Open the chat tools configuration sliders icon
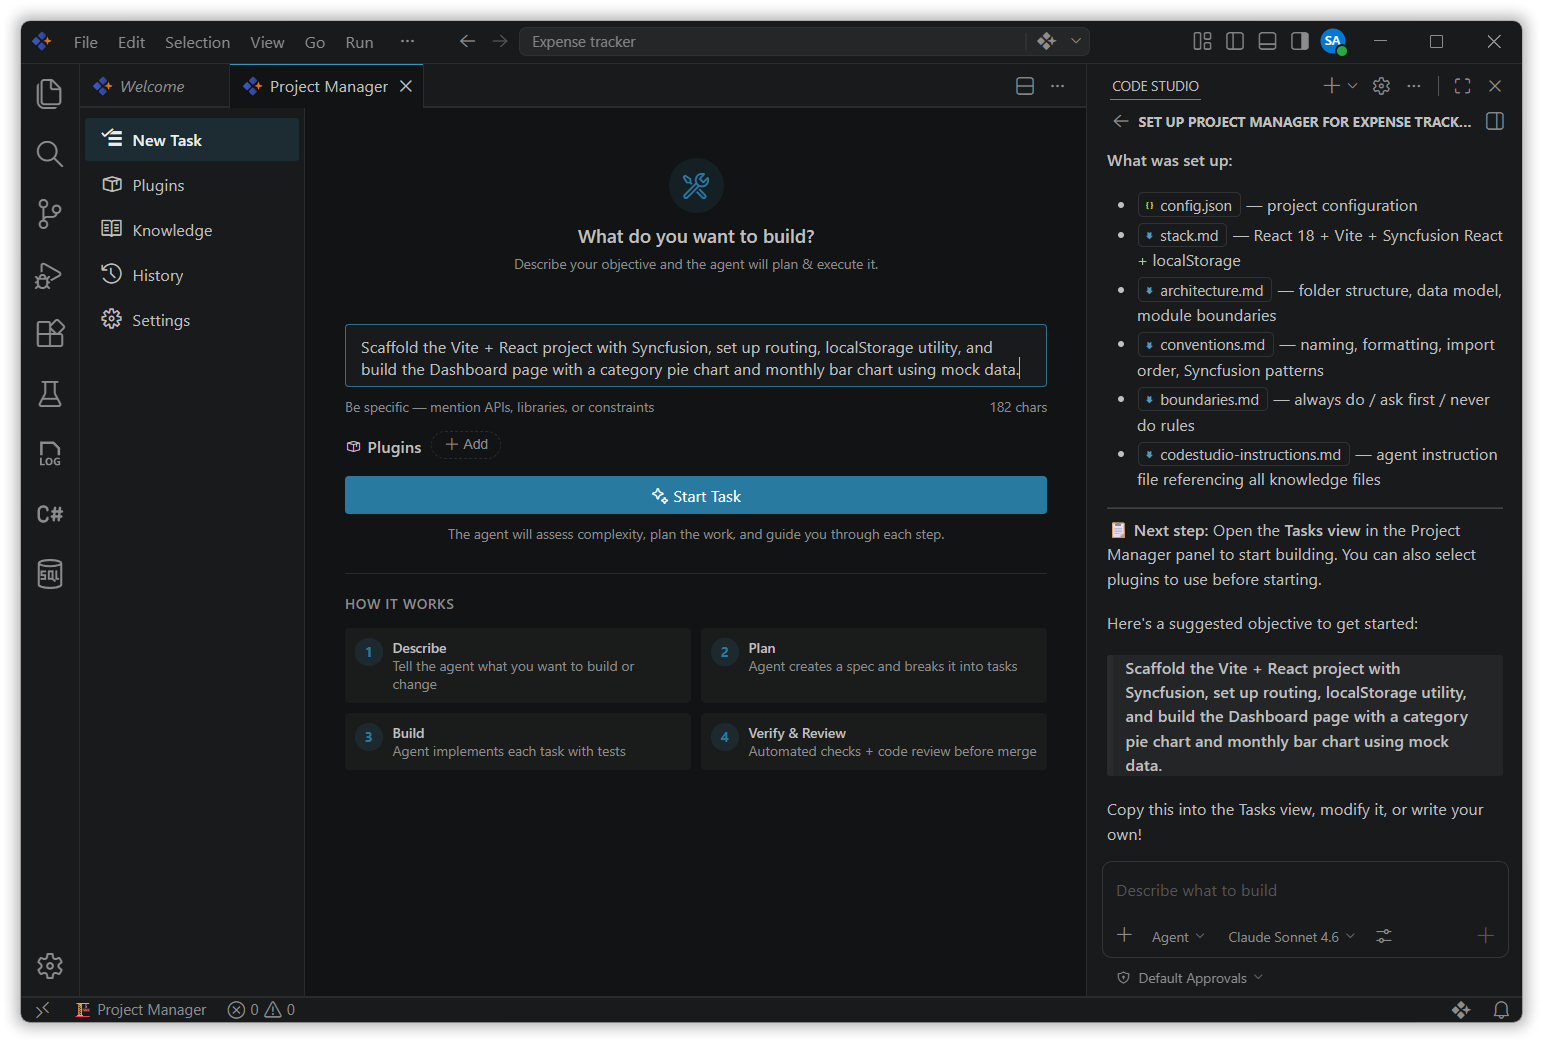 point(1384,936)
